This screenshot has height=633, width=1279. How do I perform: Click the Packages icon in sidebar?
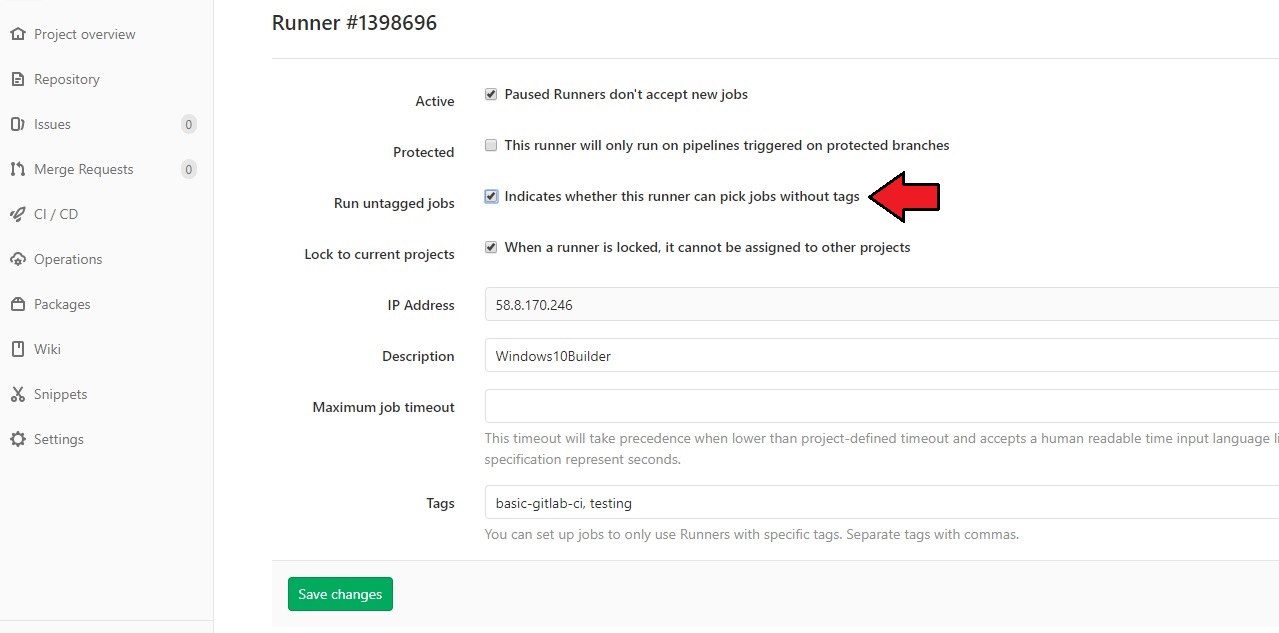(x=17, y=304)
